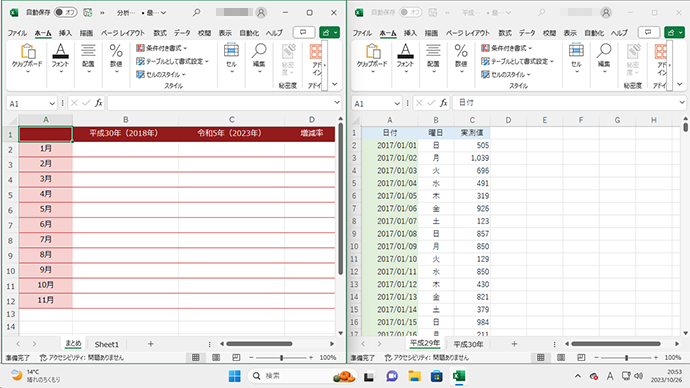Expand Conditional Formatting dropdown in left window
This screenshot has height=388, width=690.
point(185,48)
